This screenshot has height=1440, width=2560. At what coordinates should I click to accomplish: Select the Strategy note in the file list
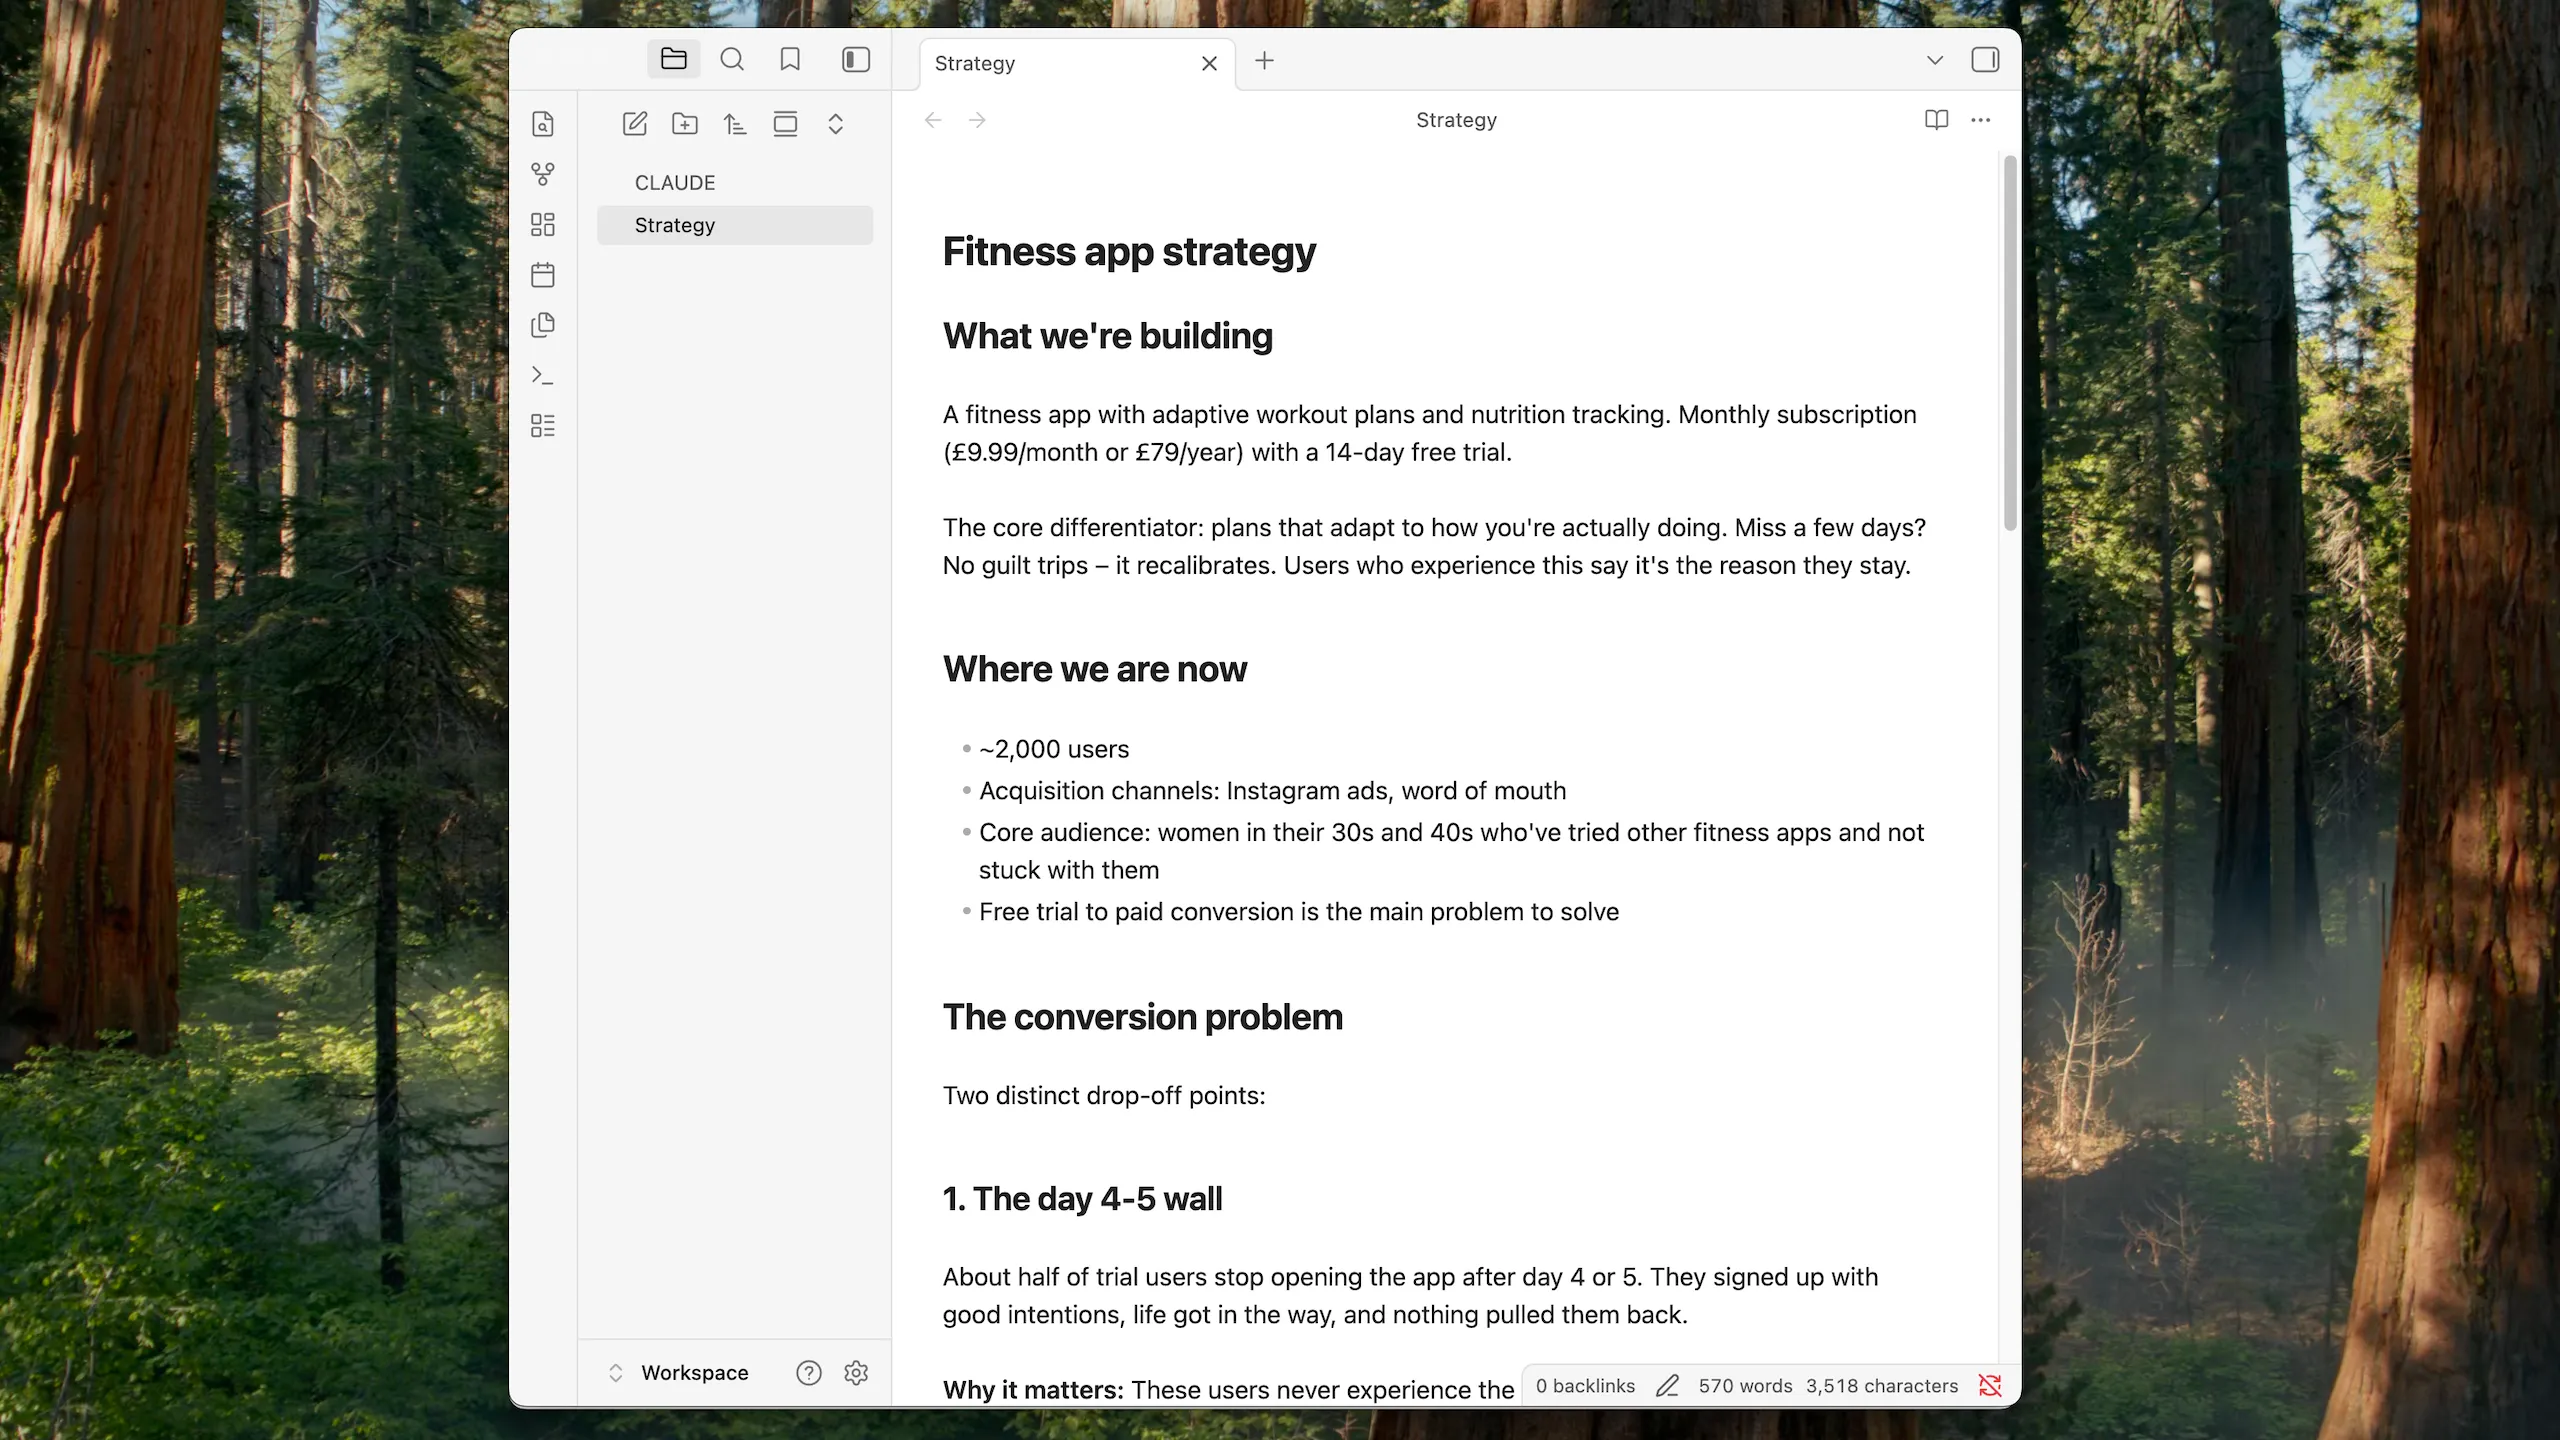click(x=674, y=225)
